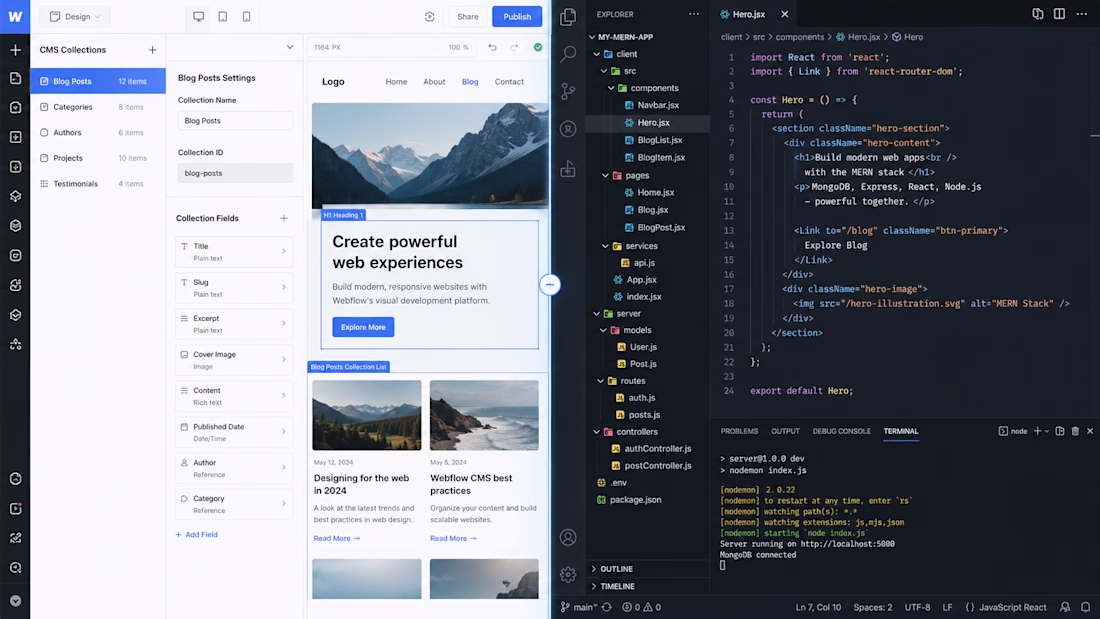The width and height of the screenshot is (1100, 619).
Task: Click Add Field link
Action: coord(196,535)
